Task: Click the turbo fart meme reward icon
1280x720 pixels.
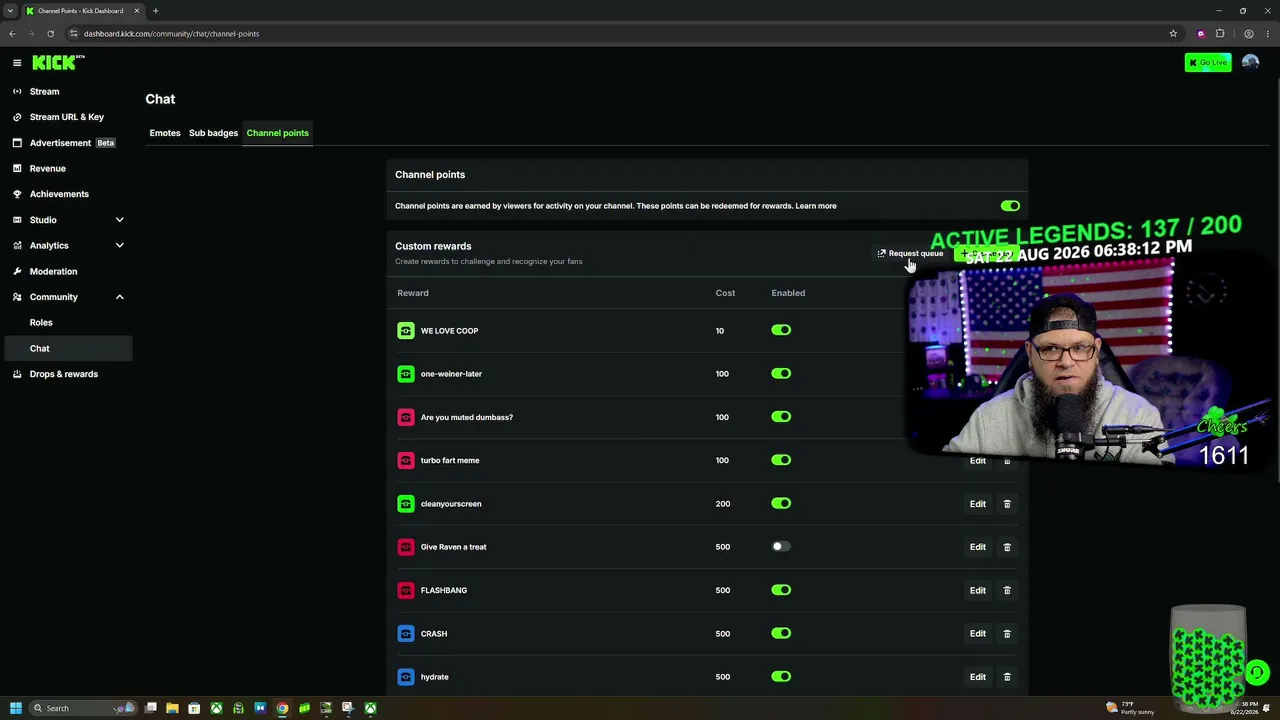Action: 406,461
